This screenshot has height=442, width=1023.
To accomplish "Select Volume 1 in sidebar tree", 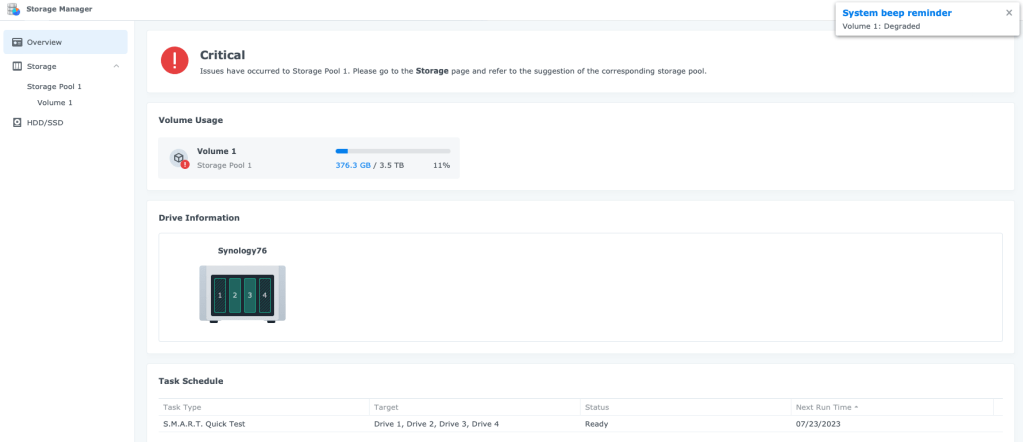I will point(55,103).
